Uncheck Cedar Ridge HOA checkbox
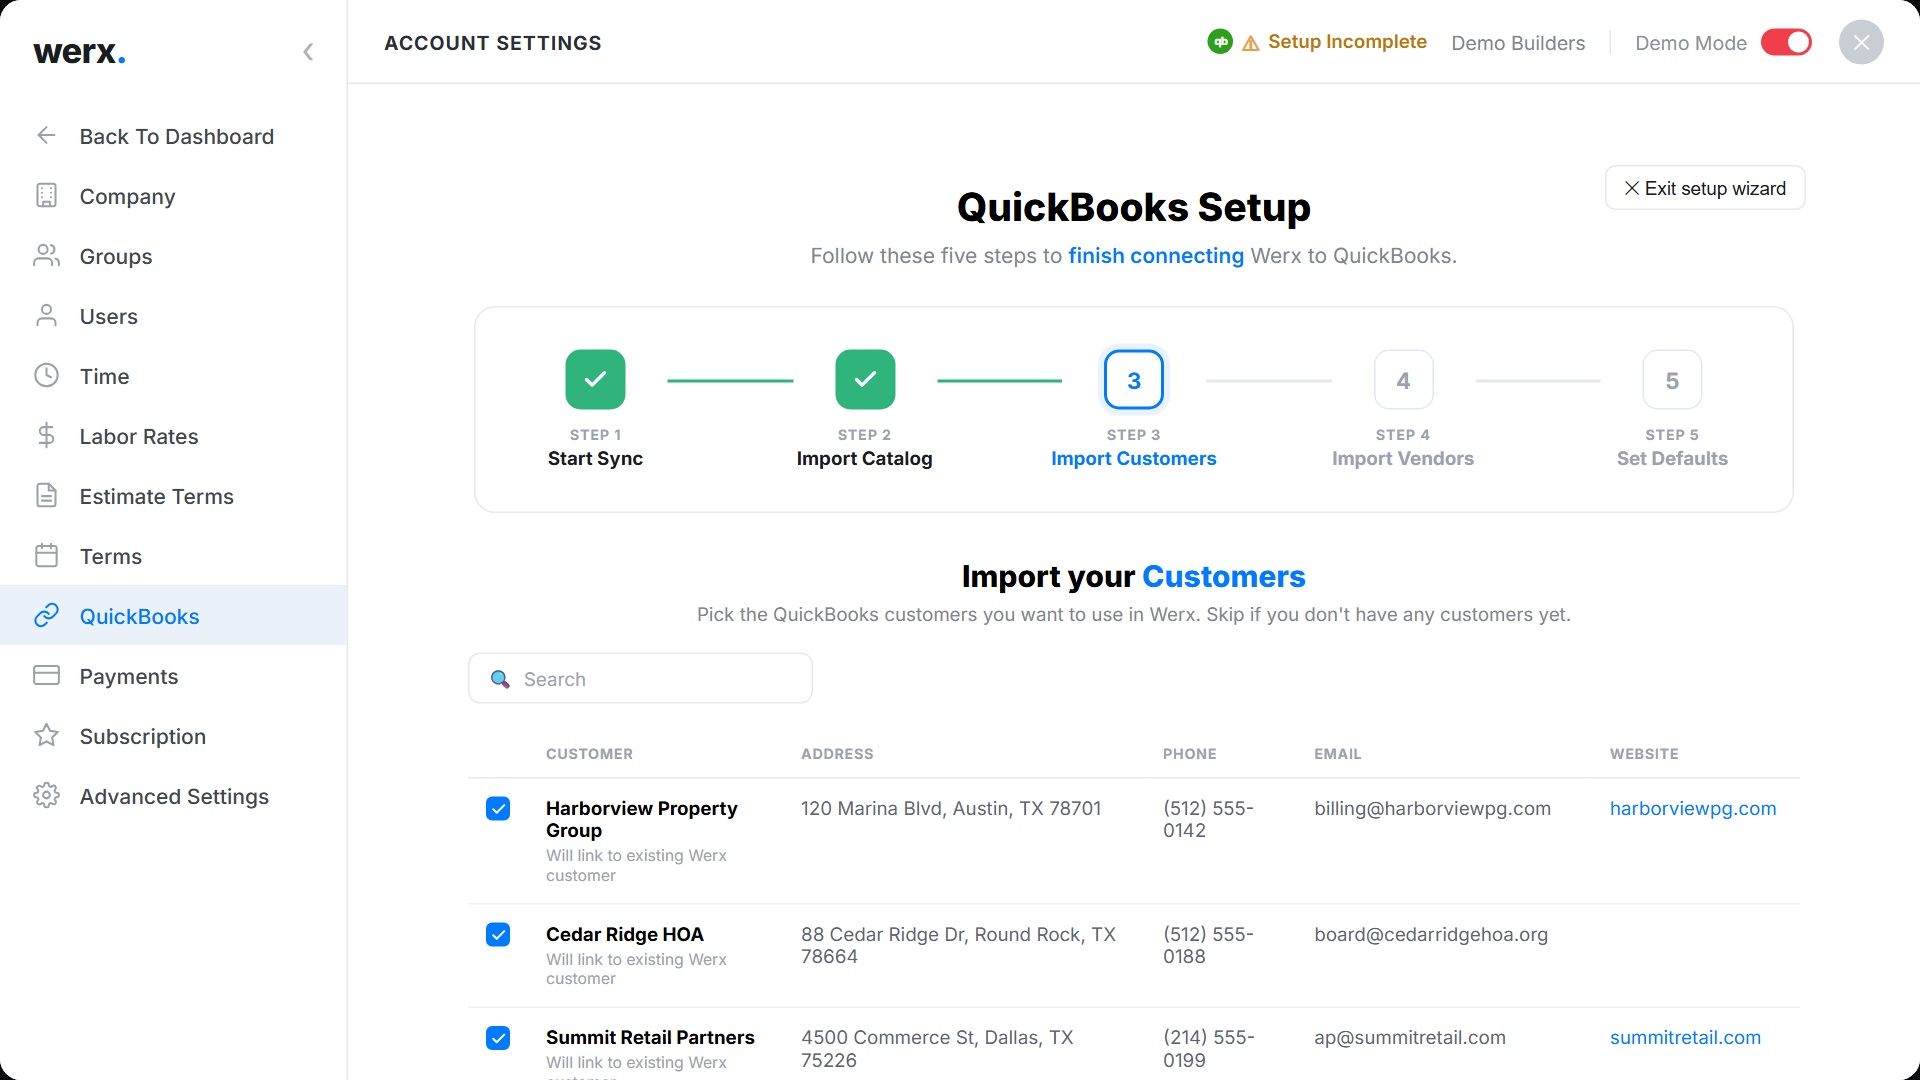This screenshot has height=1080, width=1920. click(498, 934)
